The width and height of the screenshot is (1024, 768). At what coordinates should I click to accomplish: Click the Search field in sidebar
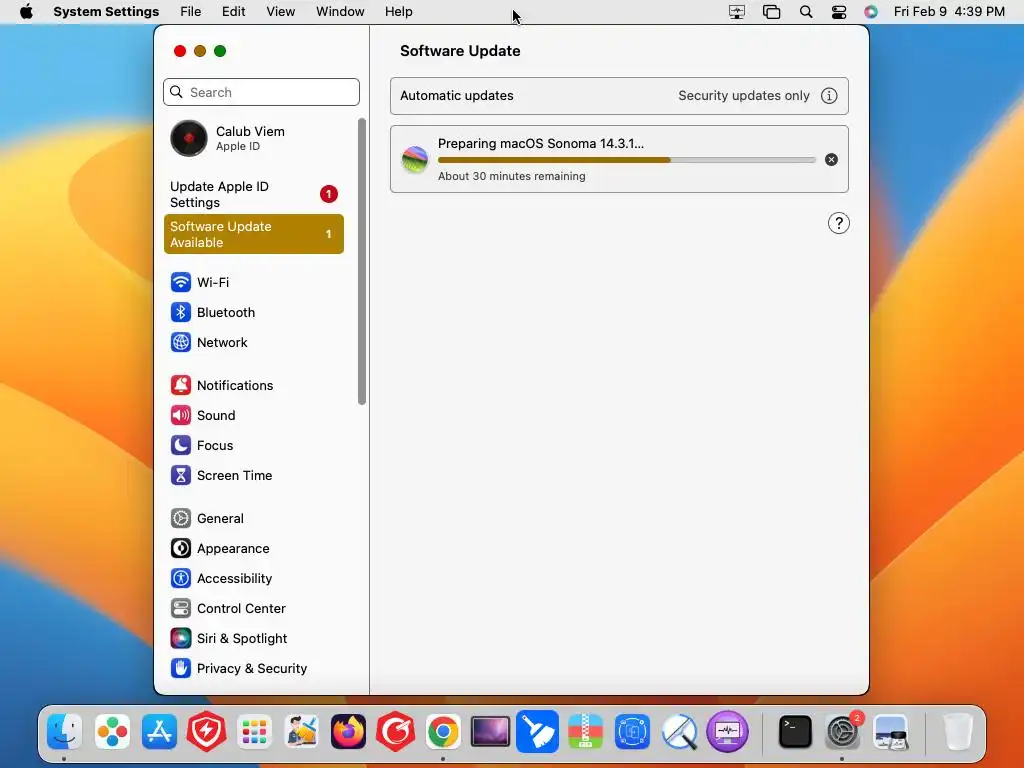pyautogui.click(x=261, y=92)
